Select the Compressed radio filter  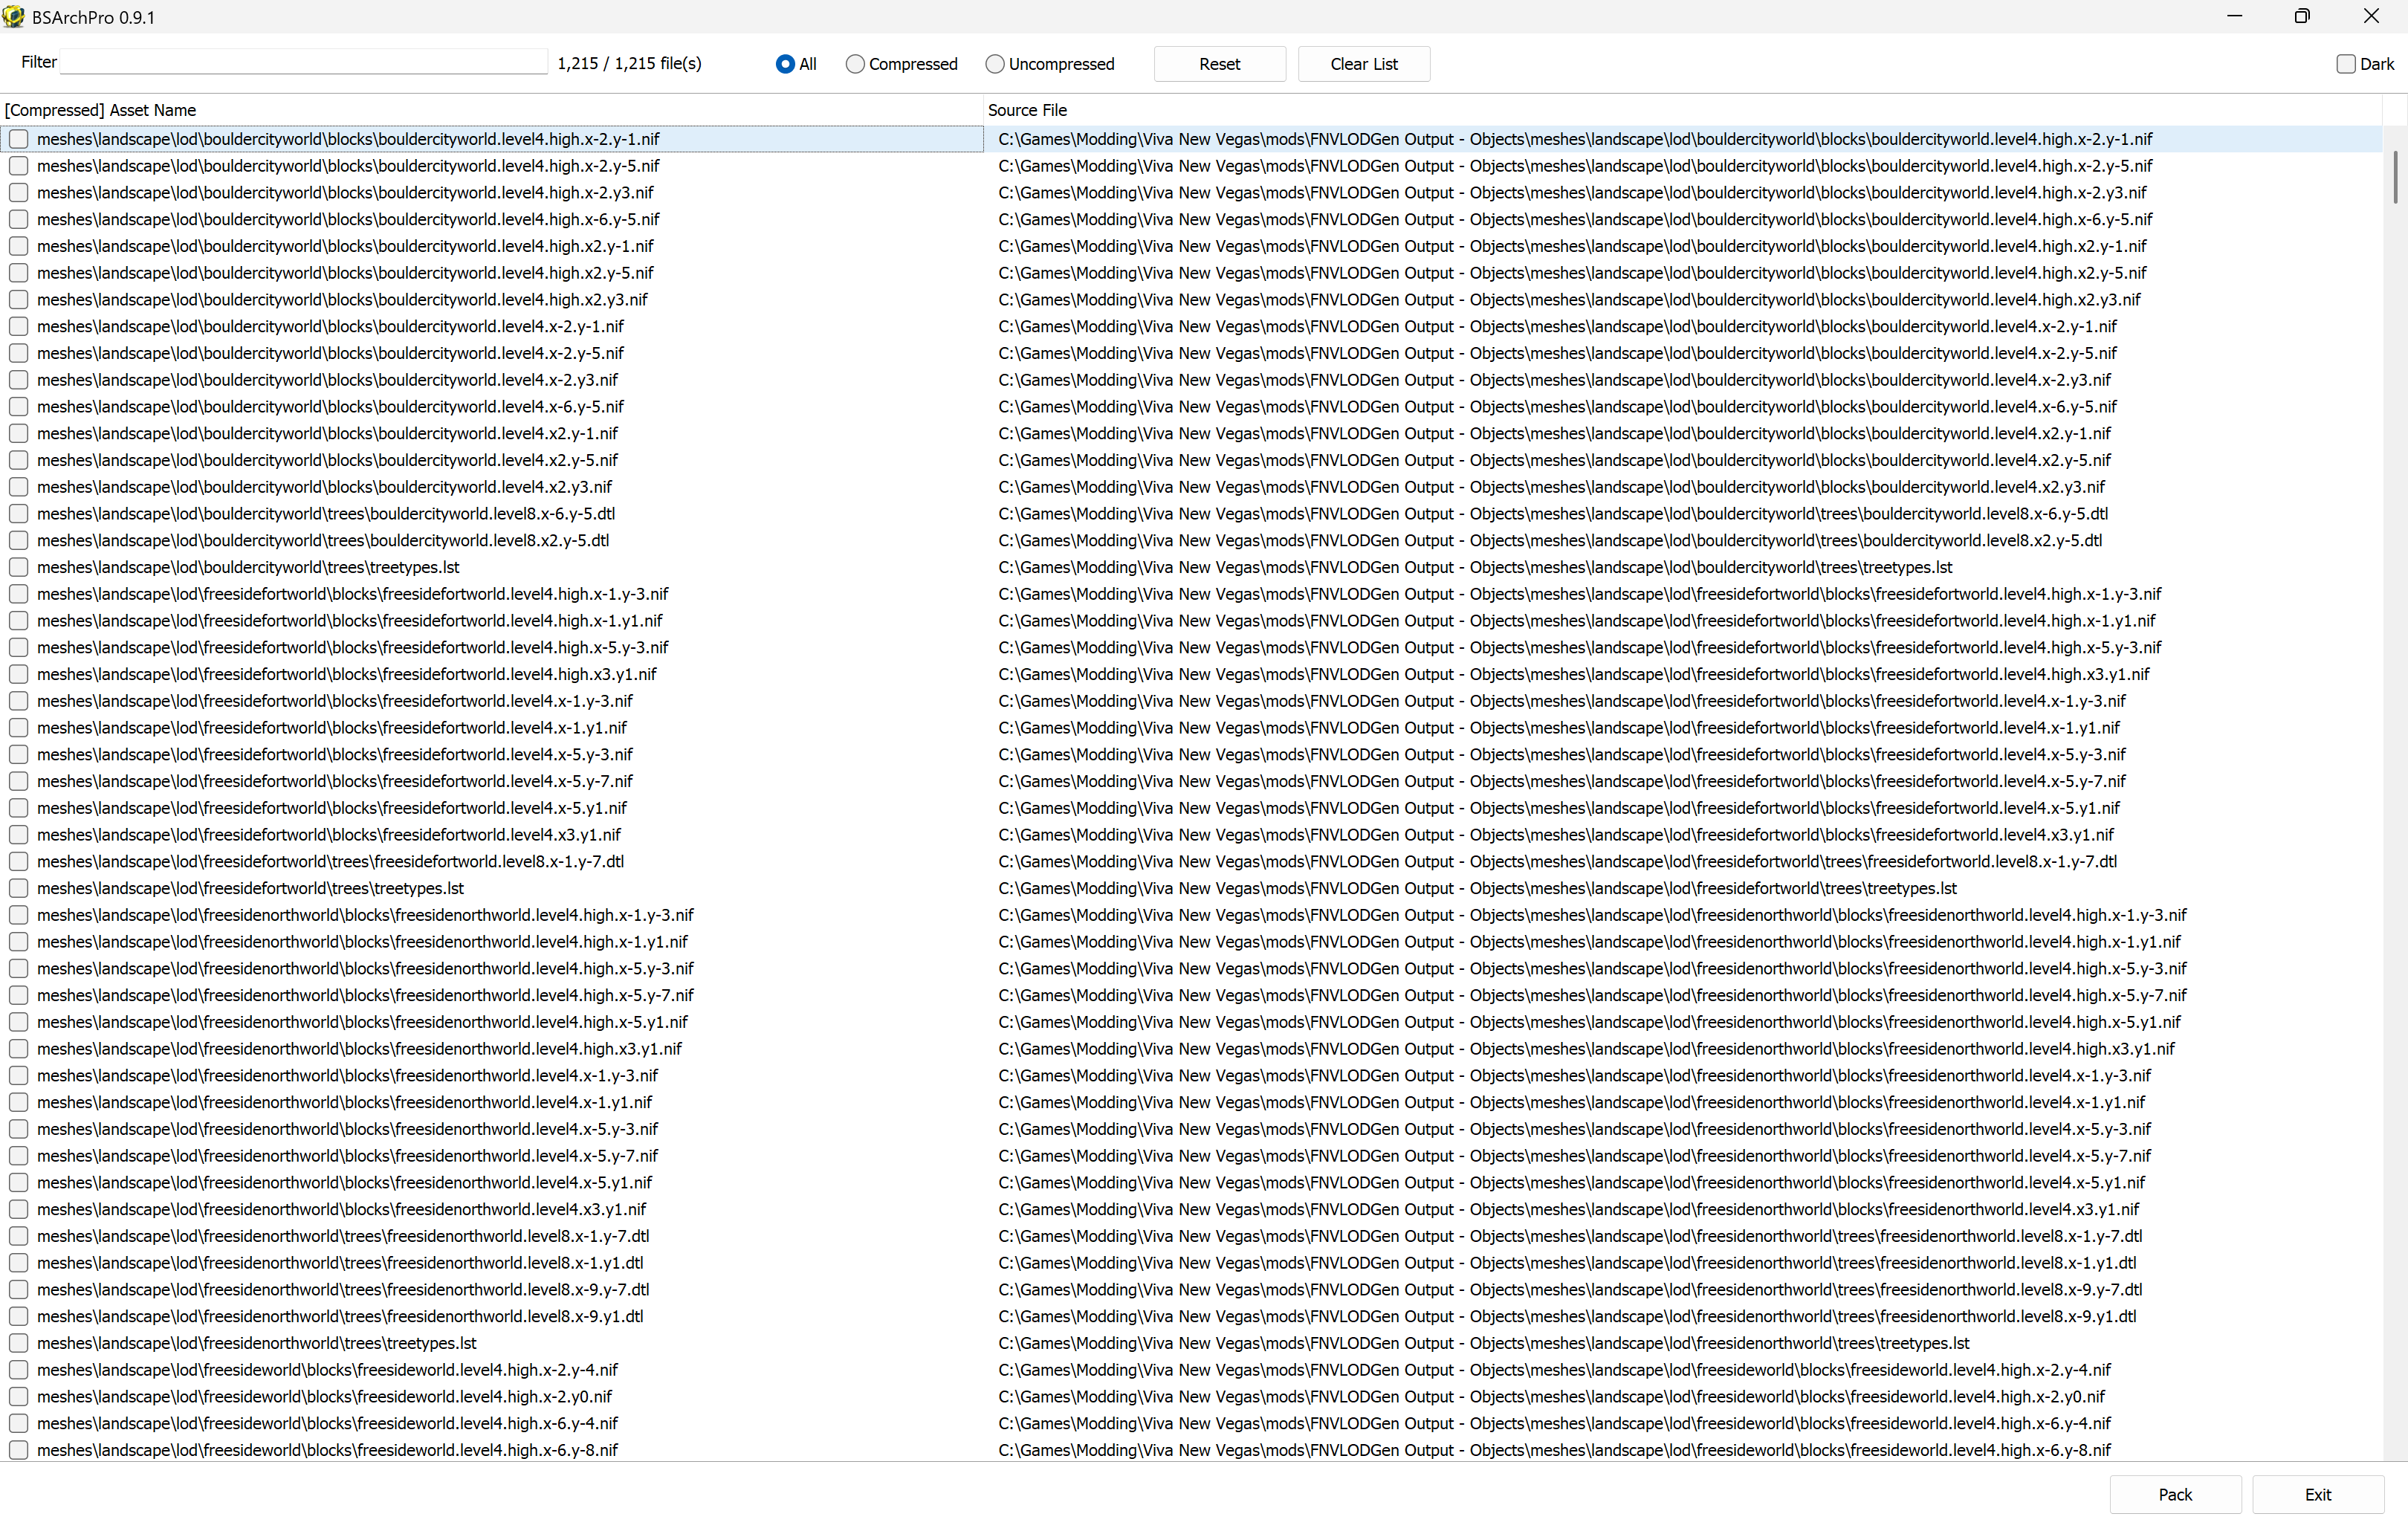855,64
